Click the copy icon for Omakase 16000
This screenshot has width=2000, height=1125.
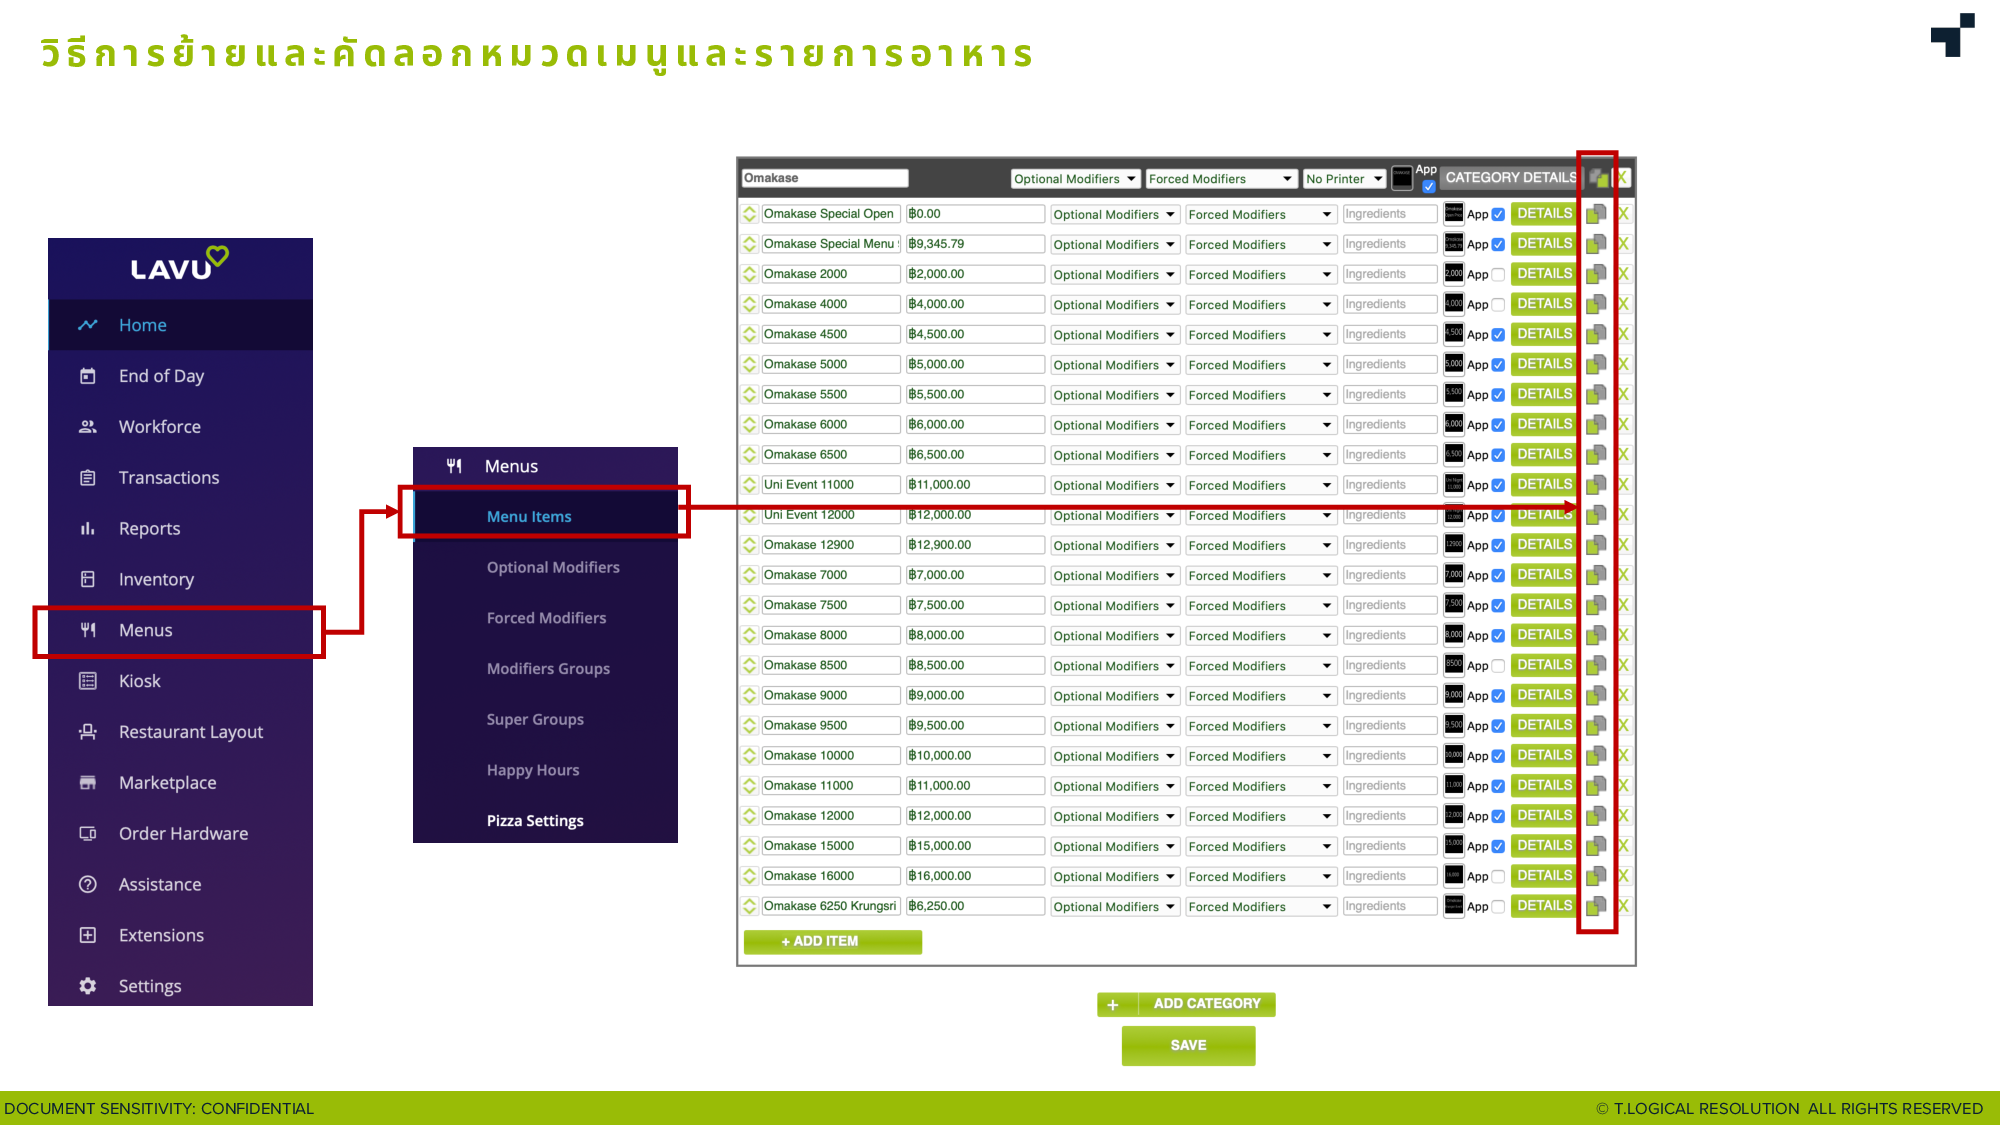click(1596, 876)
